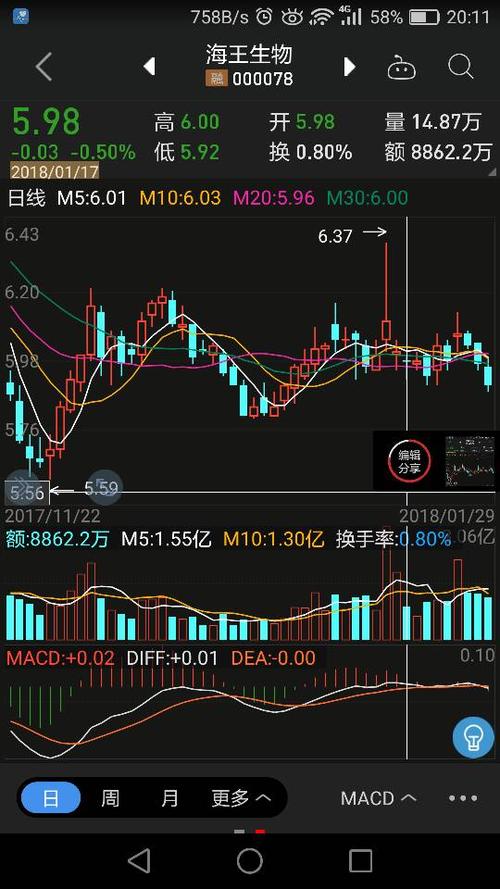Switch to 月 monthly chart period
This screenshot has width=500, height=889.
click(x=170, y=798)
